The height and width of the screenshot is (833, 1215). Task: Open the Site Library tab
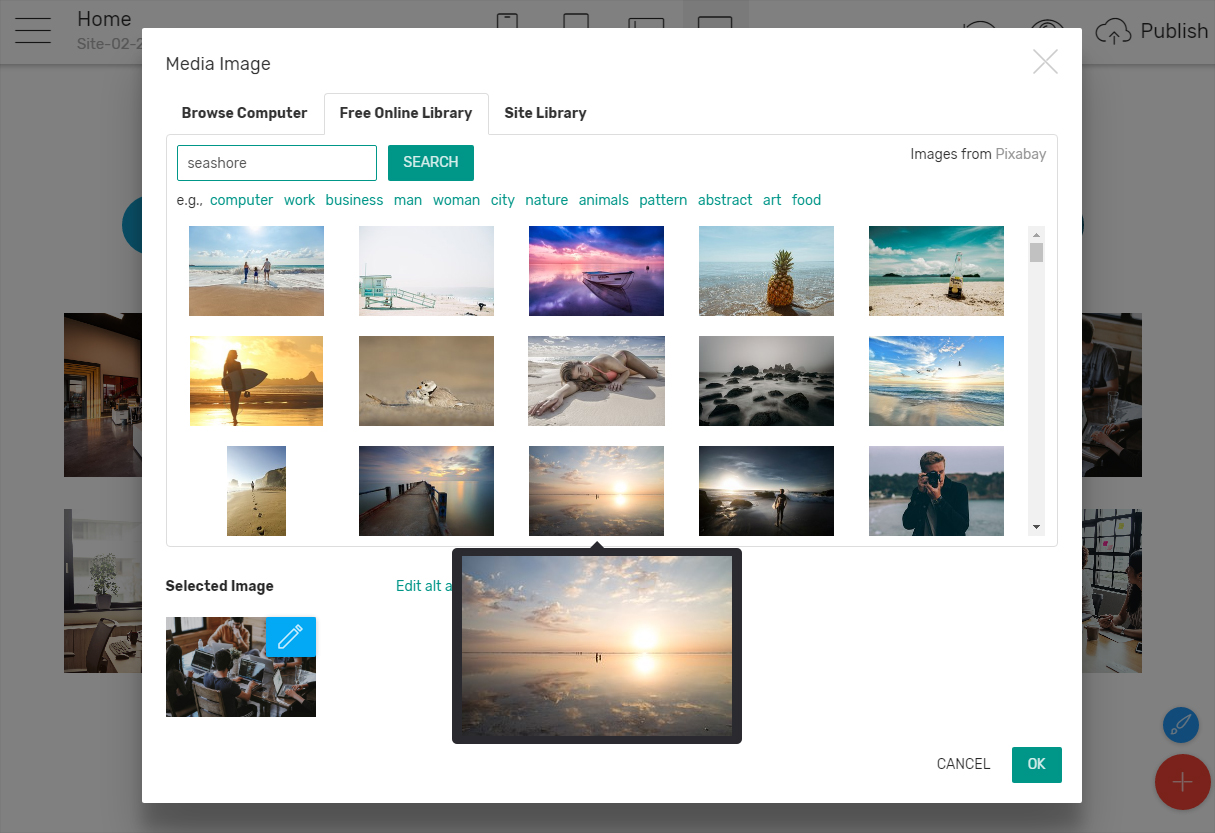(x=545, y=113)
